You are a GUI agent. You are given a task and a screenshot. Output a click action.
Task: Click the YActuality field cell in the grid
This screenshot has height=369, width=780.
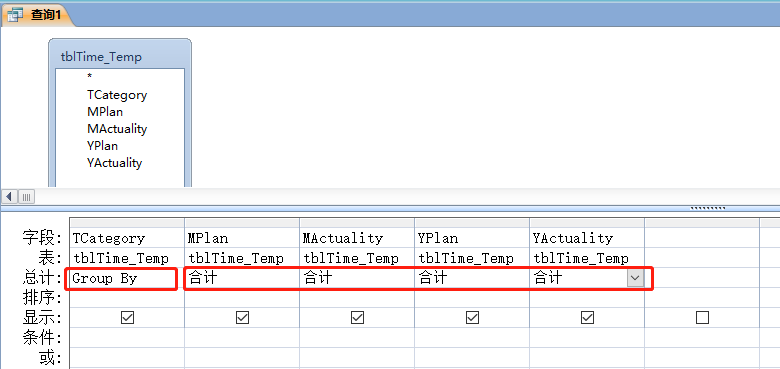point(586,238)
